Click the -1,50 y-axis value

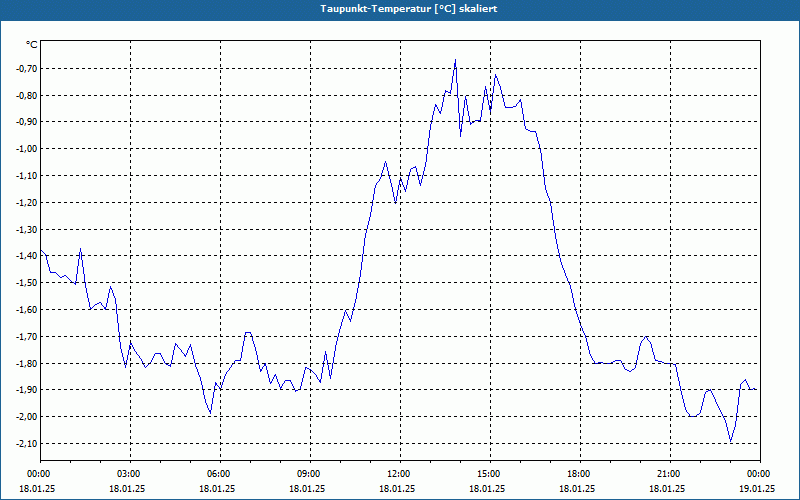(x=27, y=283)
